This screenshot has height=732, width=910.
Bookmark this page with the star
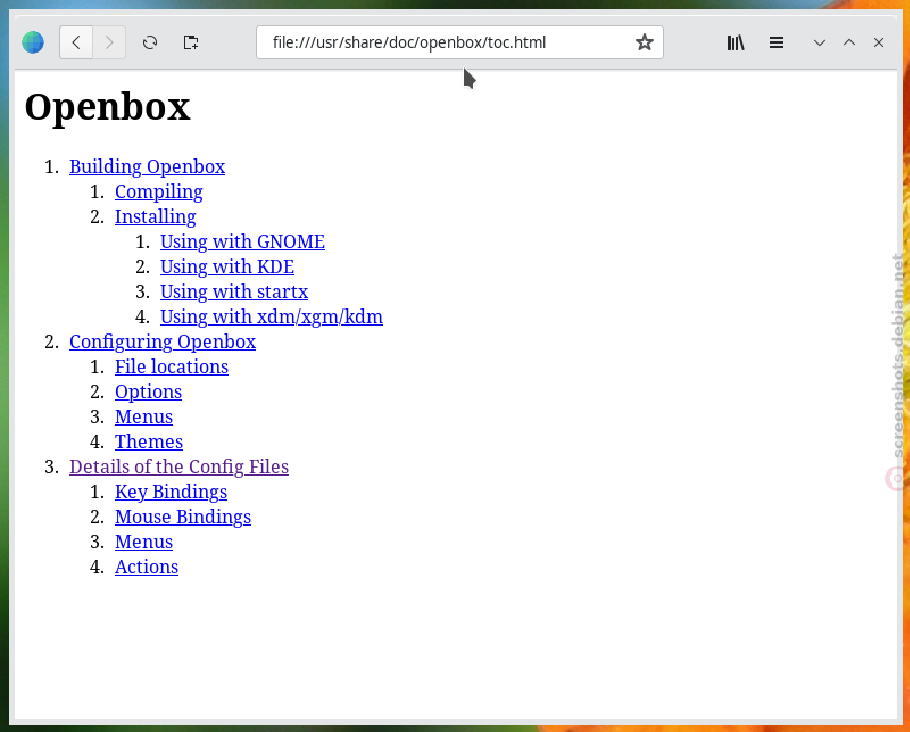point(644,42)
